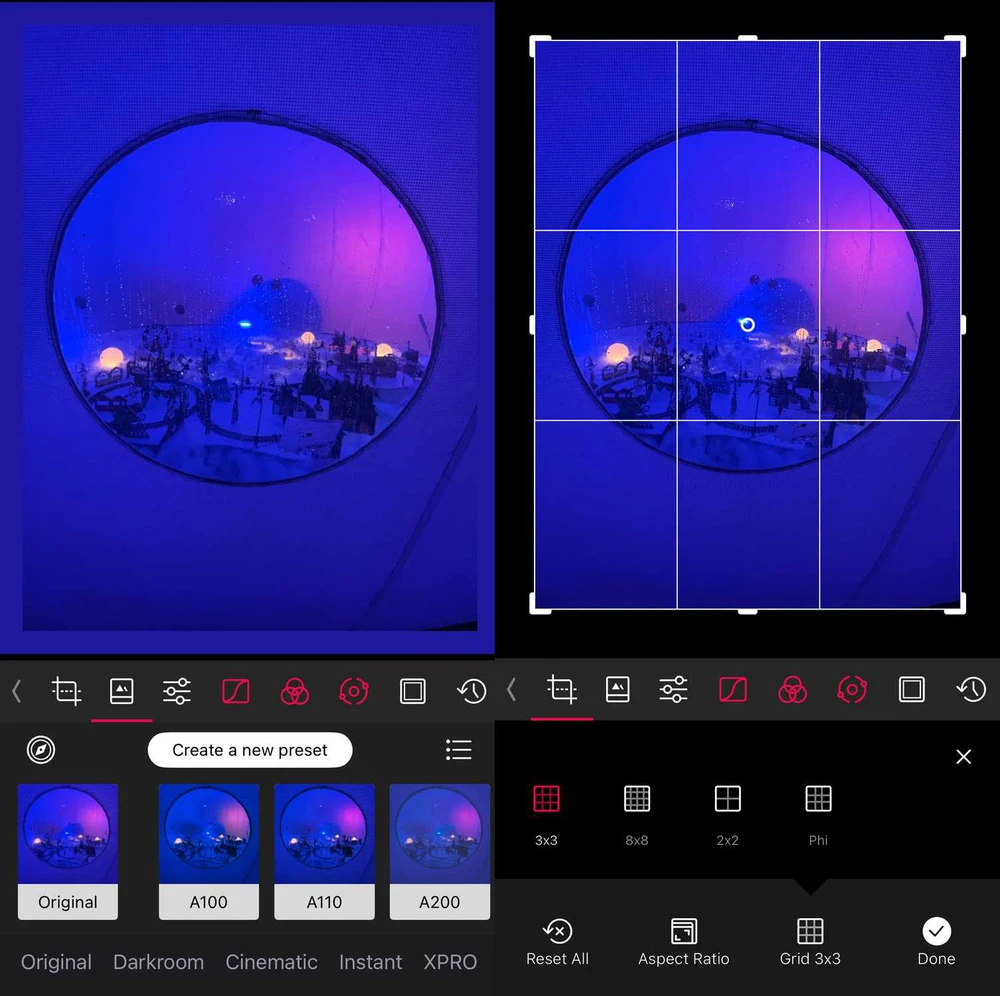This screenshot has height=996, width=1000.
Task: Click the compass discover icon
Action: pyautogui.click(x=41, y=750)
